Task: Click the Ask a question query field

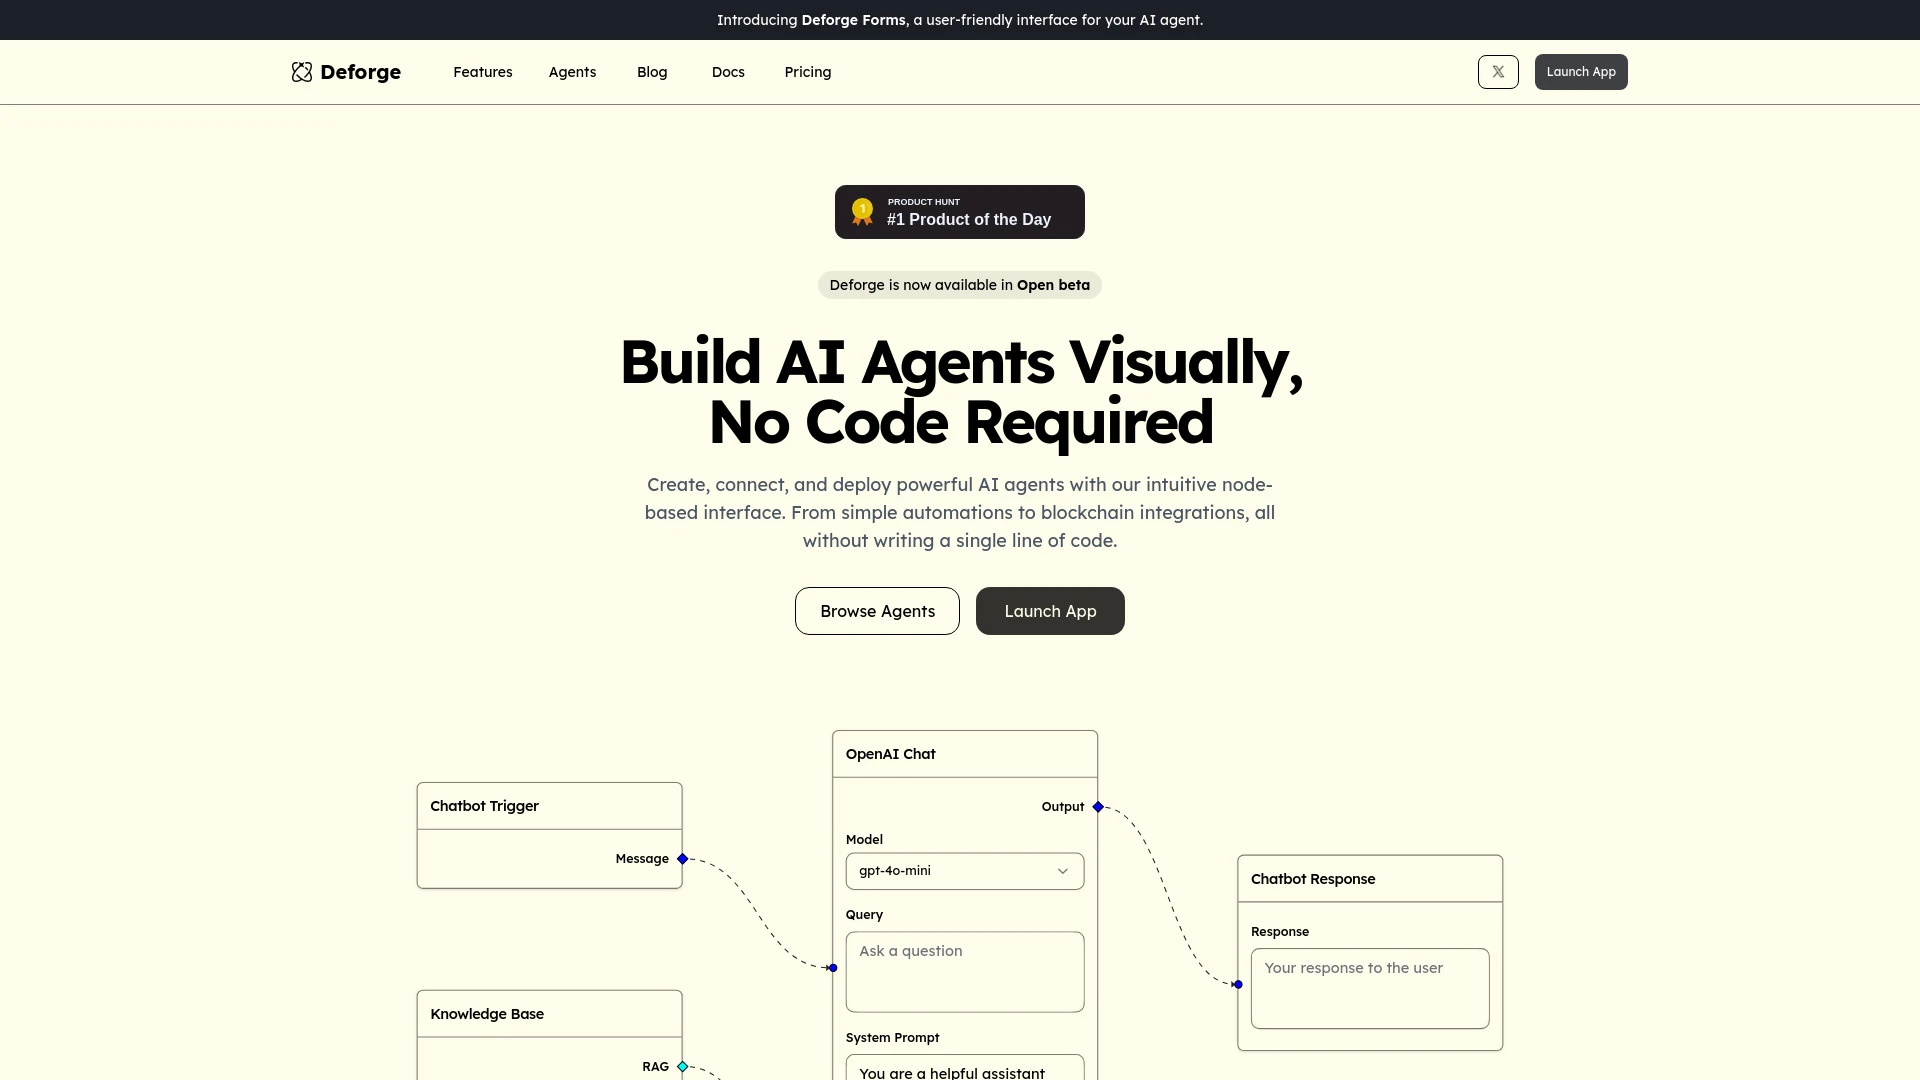Action: click(963, 971)
